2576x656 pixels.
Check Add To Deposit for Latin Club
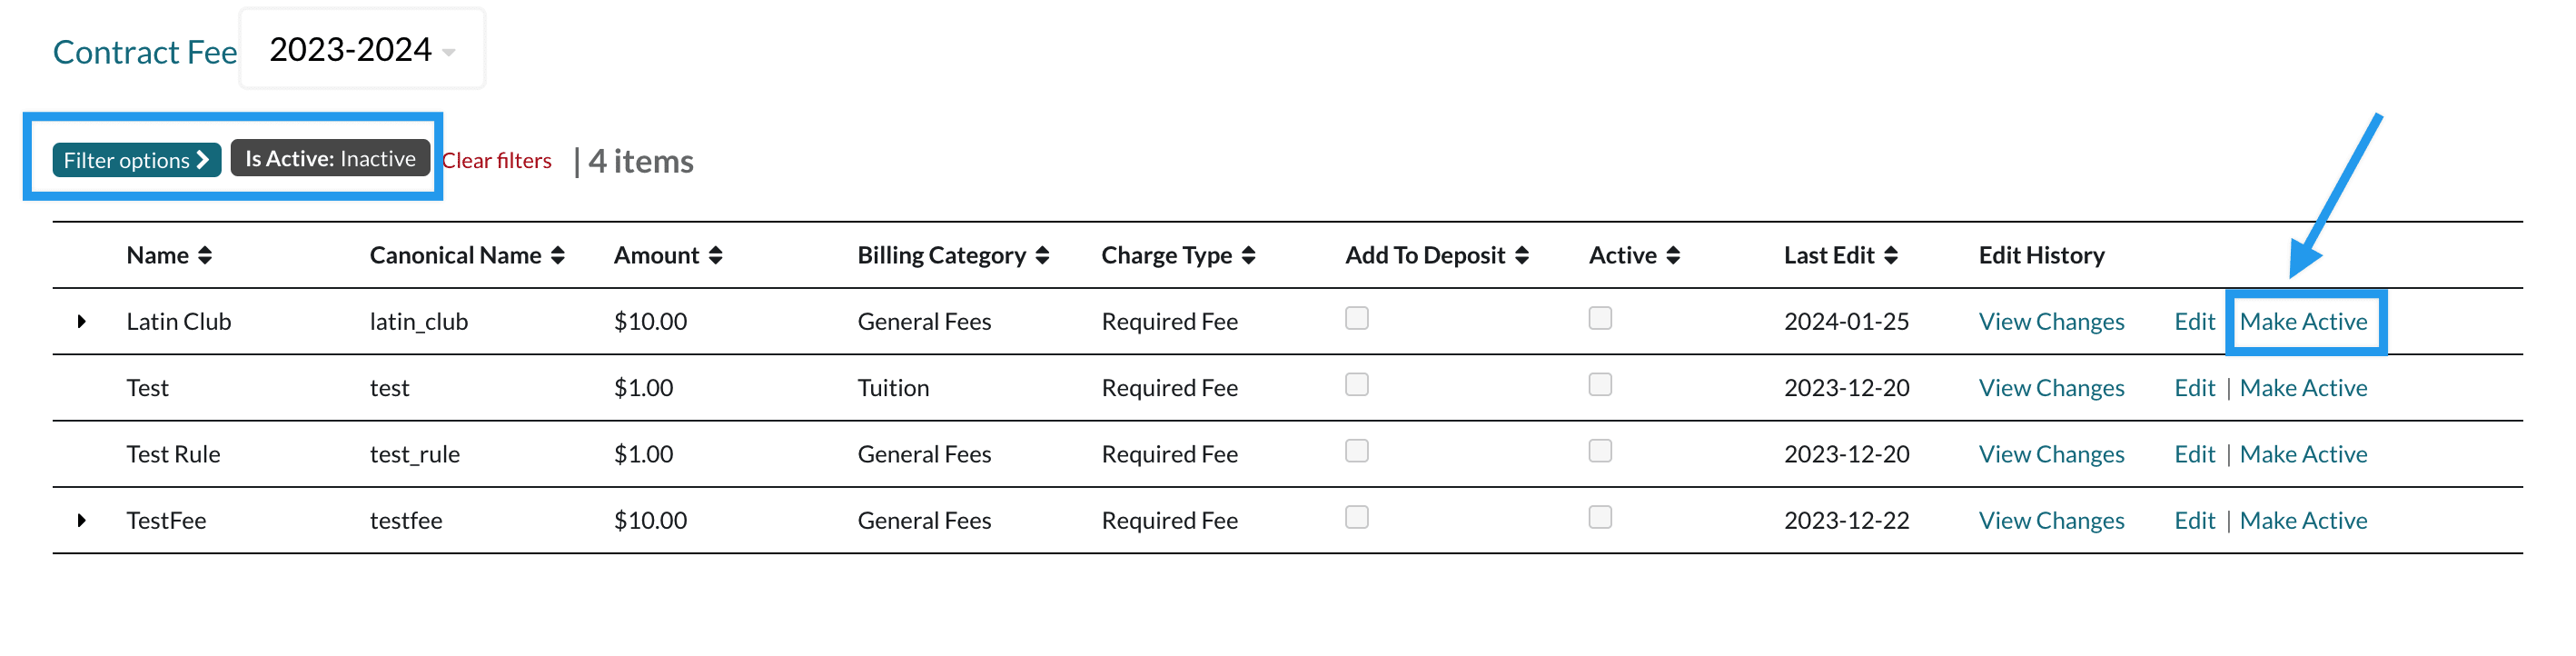coord(1356,319)
